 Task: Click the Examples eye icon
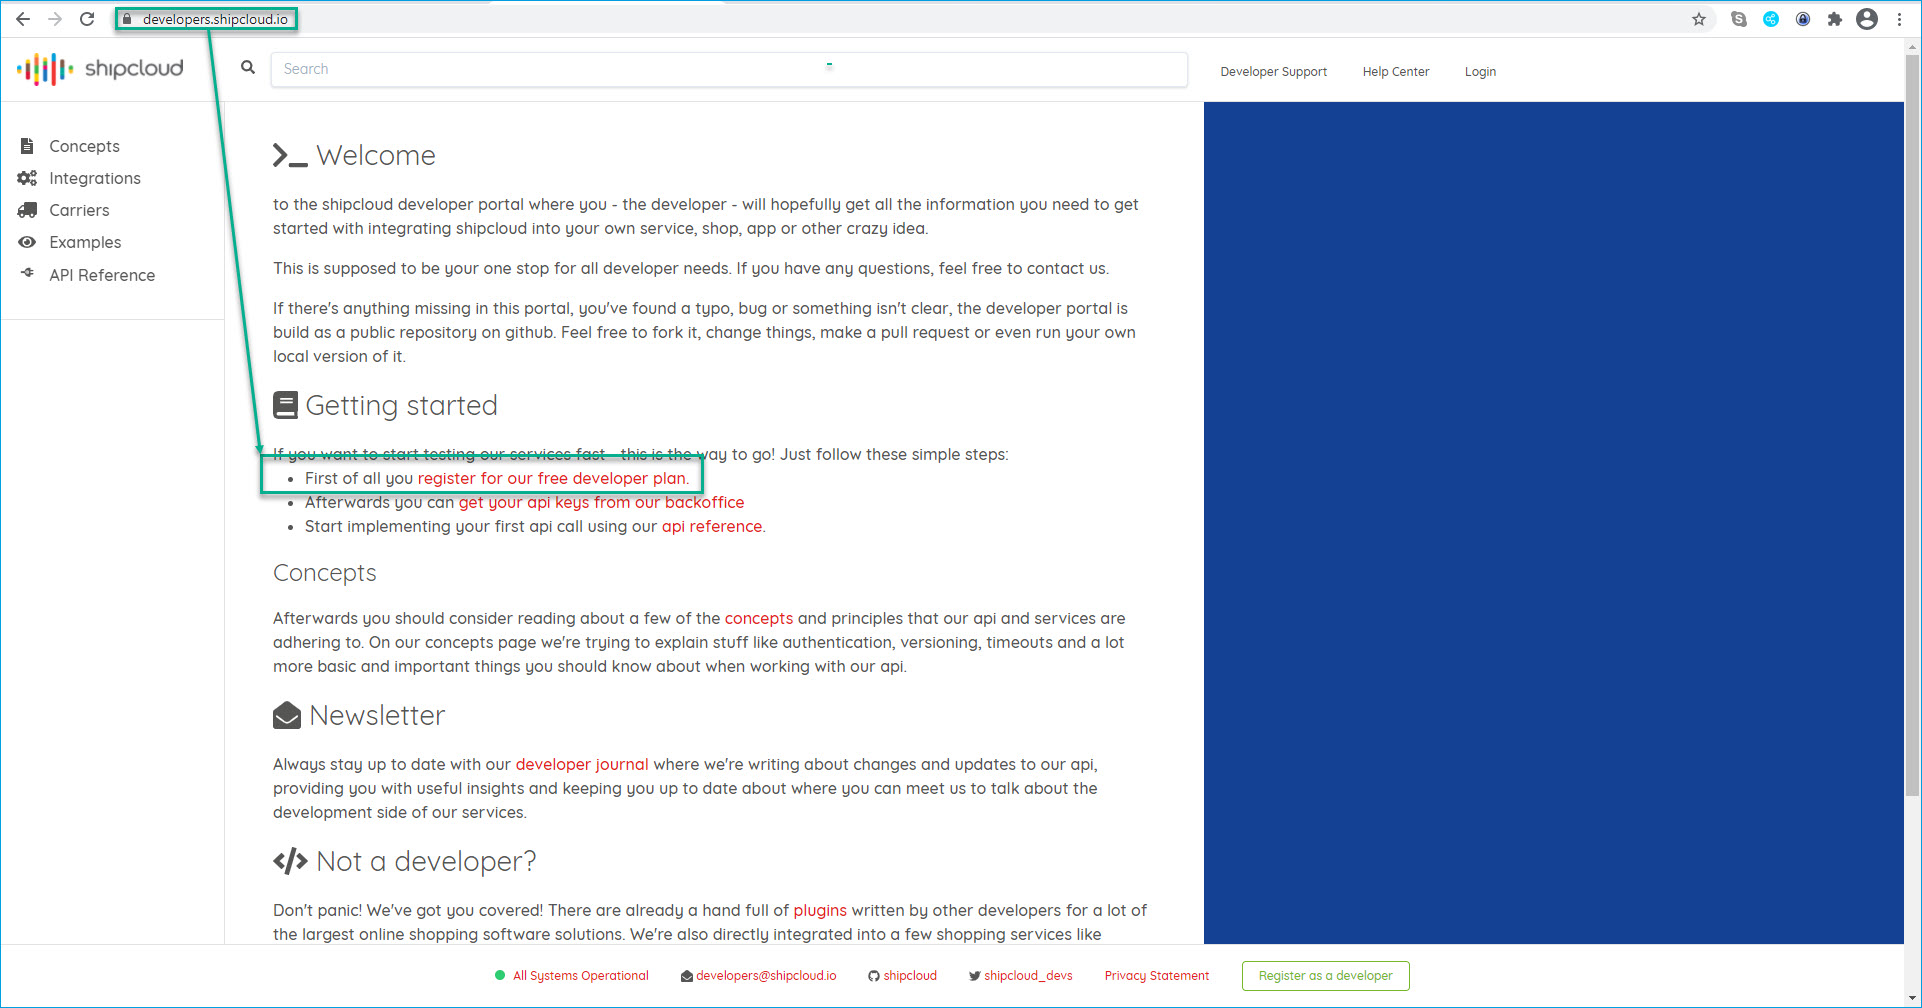tap(27, 242)
